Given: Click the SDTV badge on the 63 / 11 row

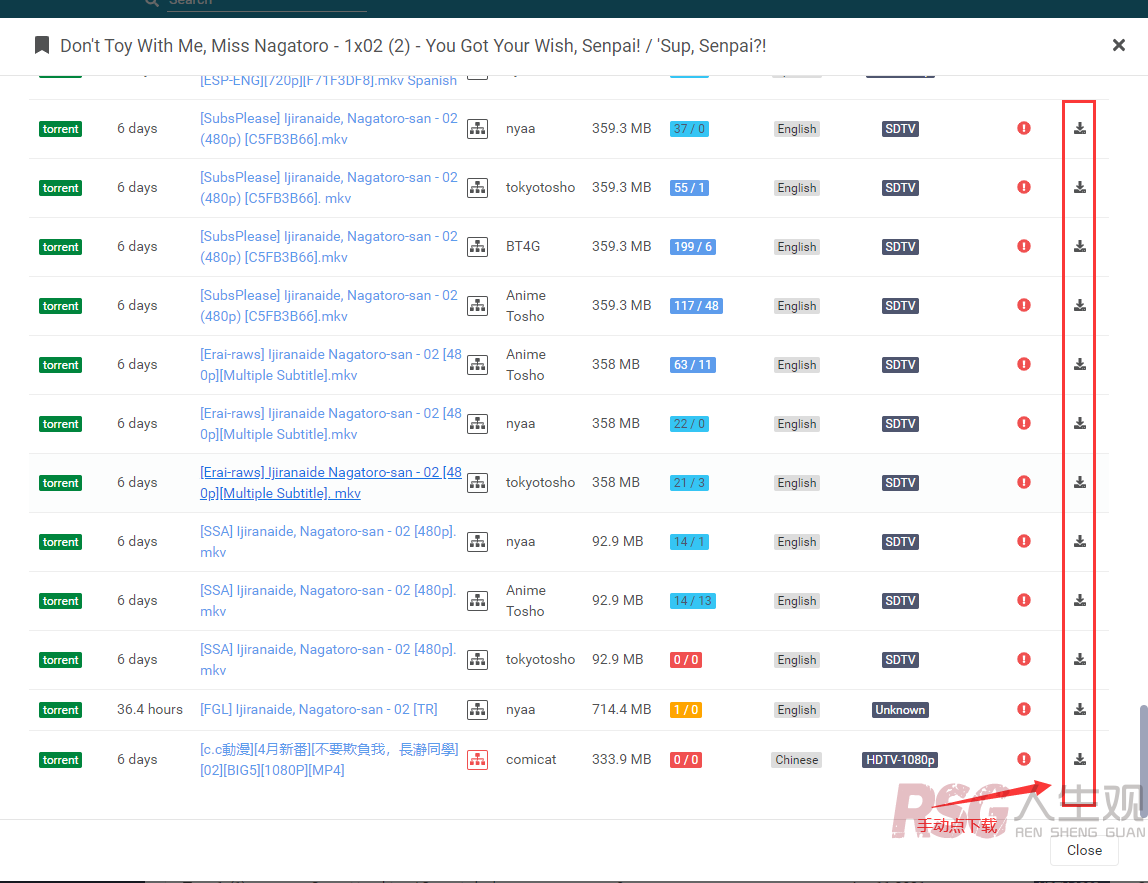Looking at the screenshot, I should [x=900, y=365].
